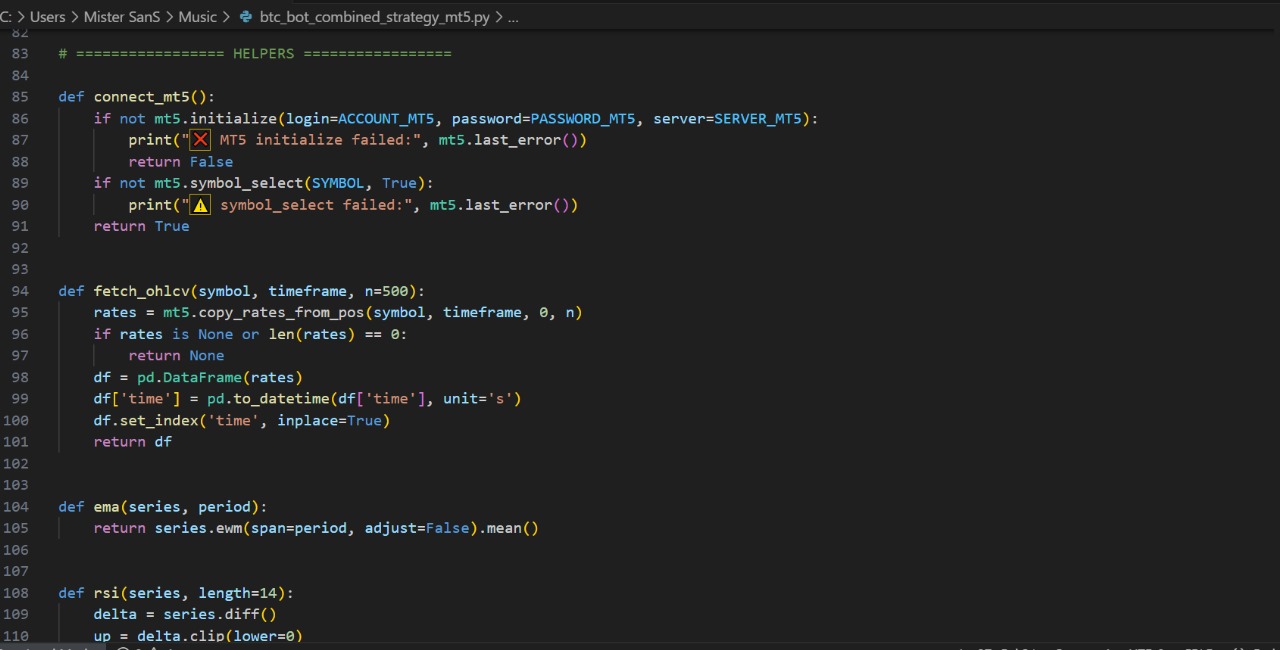Image resolution: width=1280 pixels, height=650 pixels.
Task: Click the unit='s' argument
Action: coord(478,399)
